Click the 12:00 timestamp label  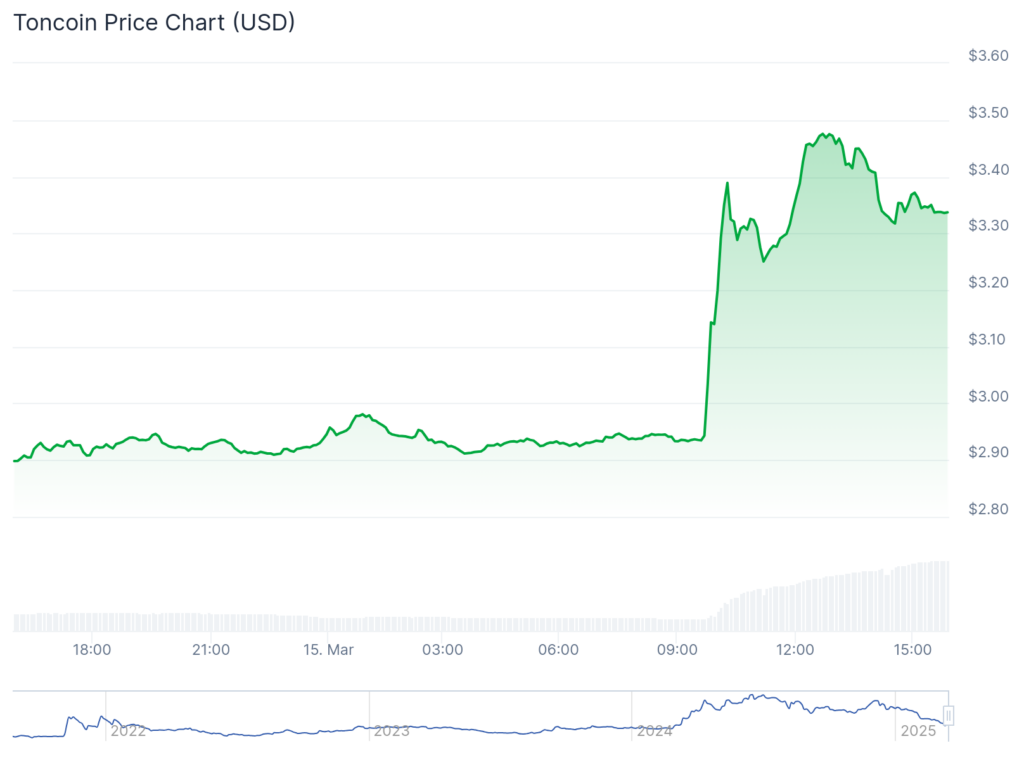pos(795,649)
